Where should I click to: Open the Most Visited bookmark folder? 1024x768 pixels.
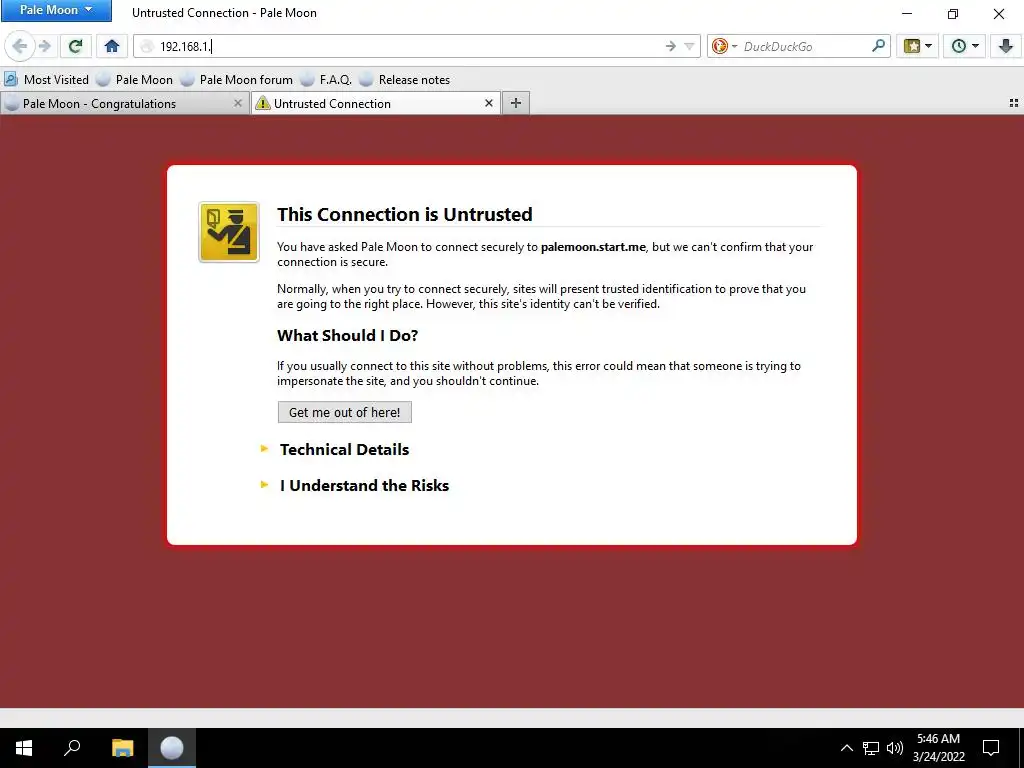(46, 80)
